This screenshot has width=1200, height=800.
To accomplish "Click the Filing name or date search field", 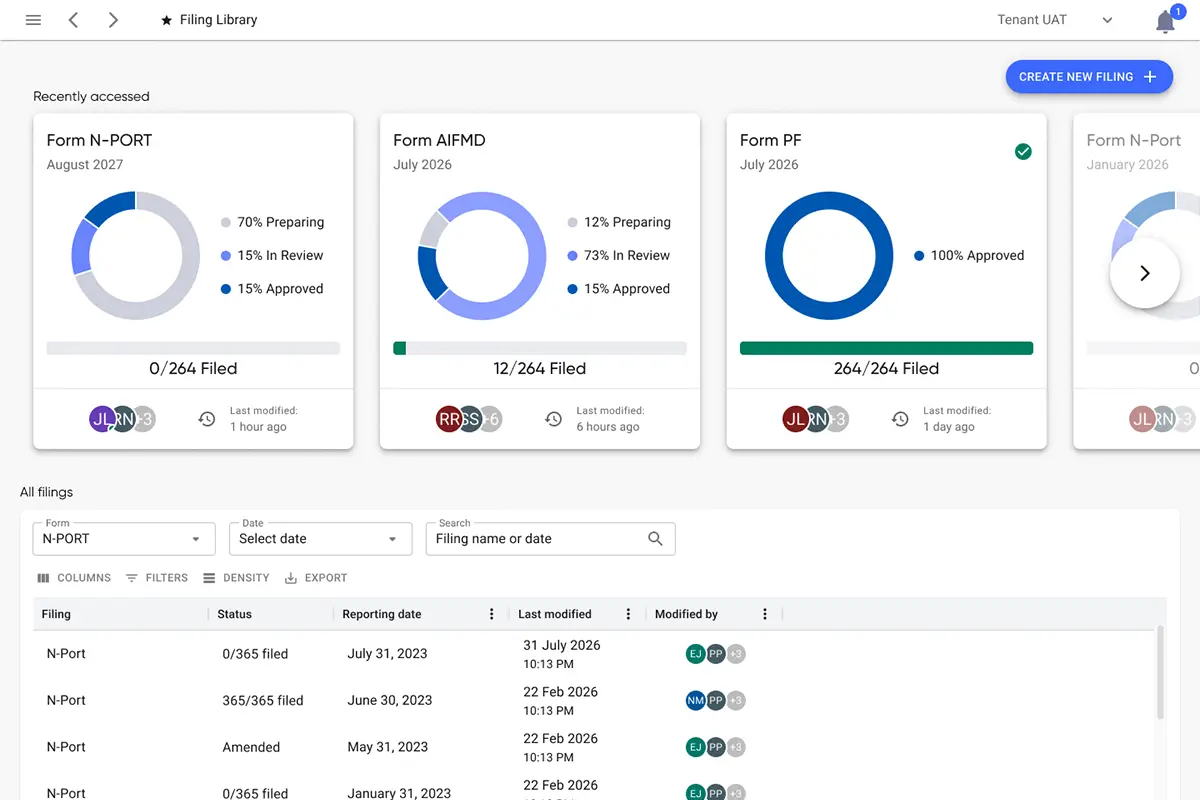I will point(535,539).
